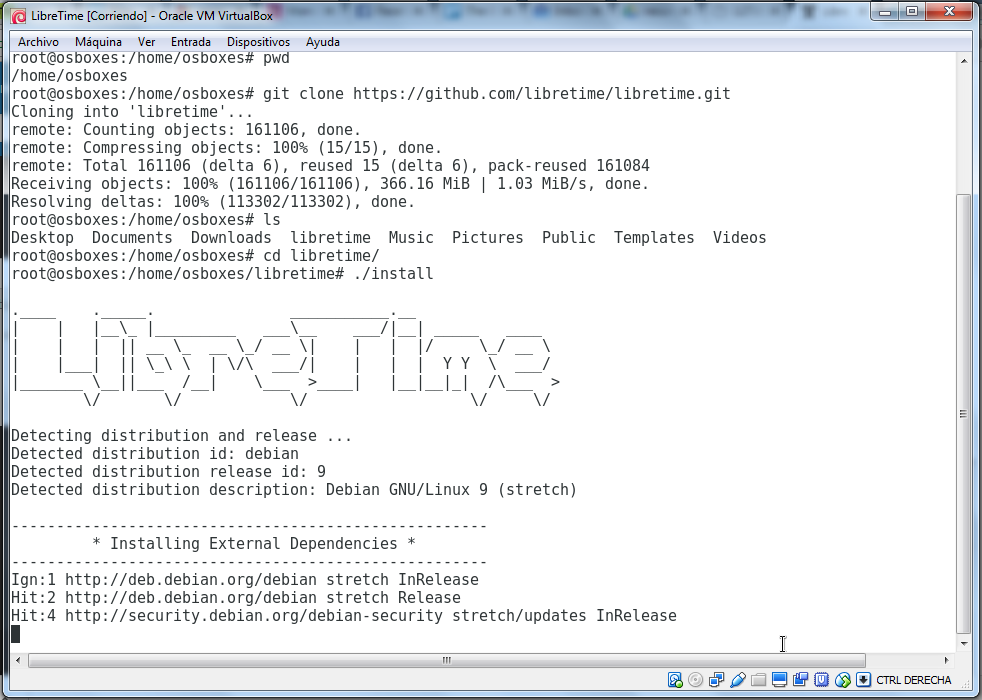Screen dimensions: 982x700
Task: Click the 'Documents' folder in ls output
Action: [x=132, y=237]
